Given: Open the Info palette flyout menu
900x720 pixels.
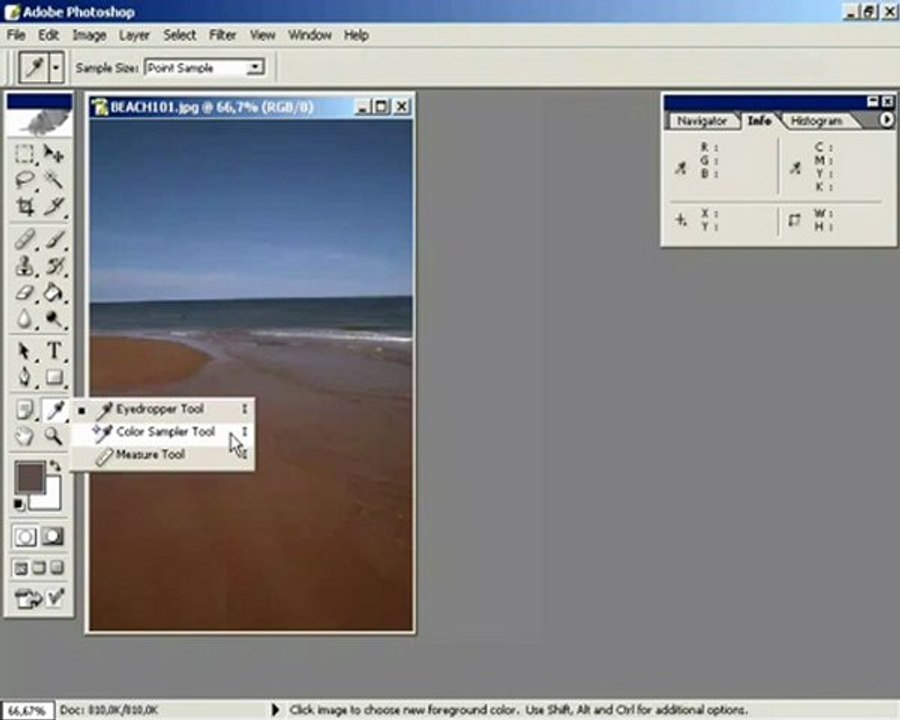Looking at the screenshot, I should pyautogui.click(x=886, y=119).
